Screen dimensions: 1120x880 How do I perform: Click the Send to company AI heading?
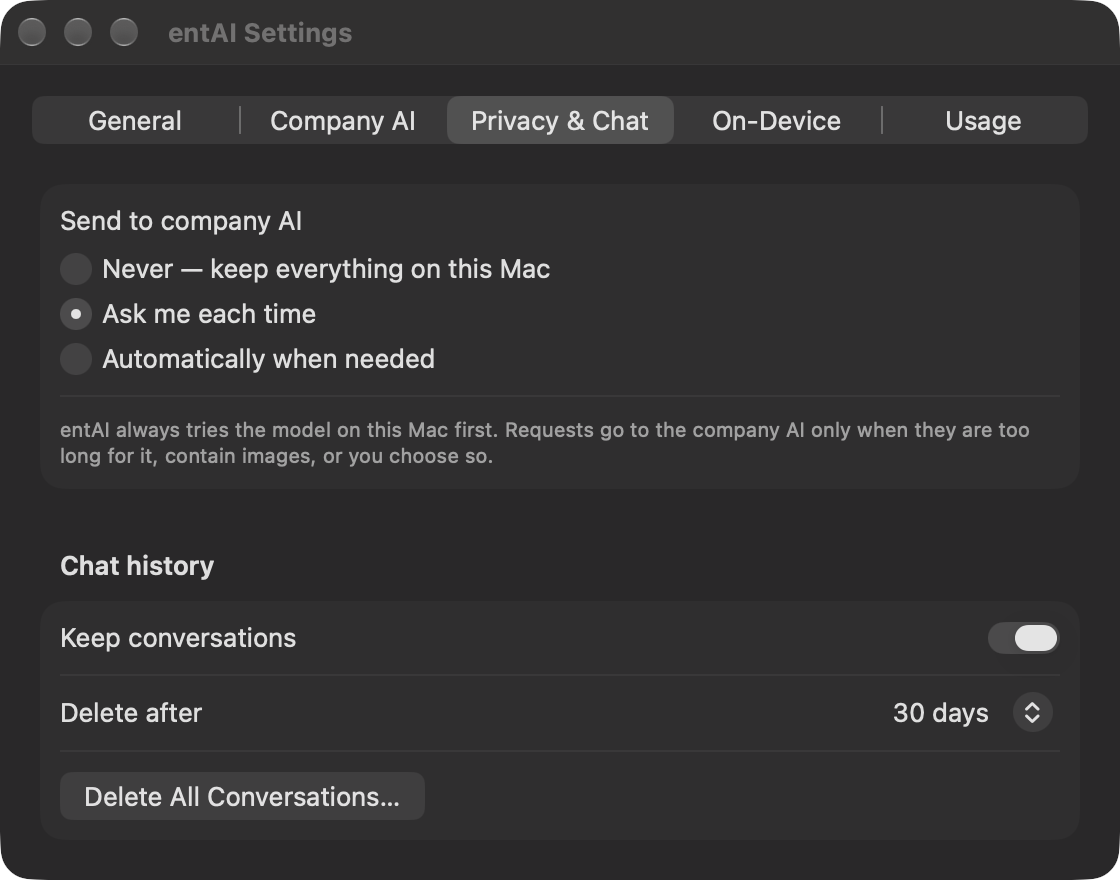point(181,221)
